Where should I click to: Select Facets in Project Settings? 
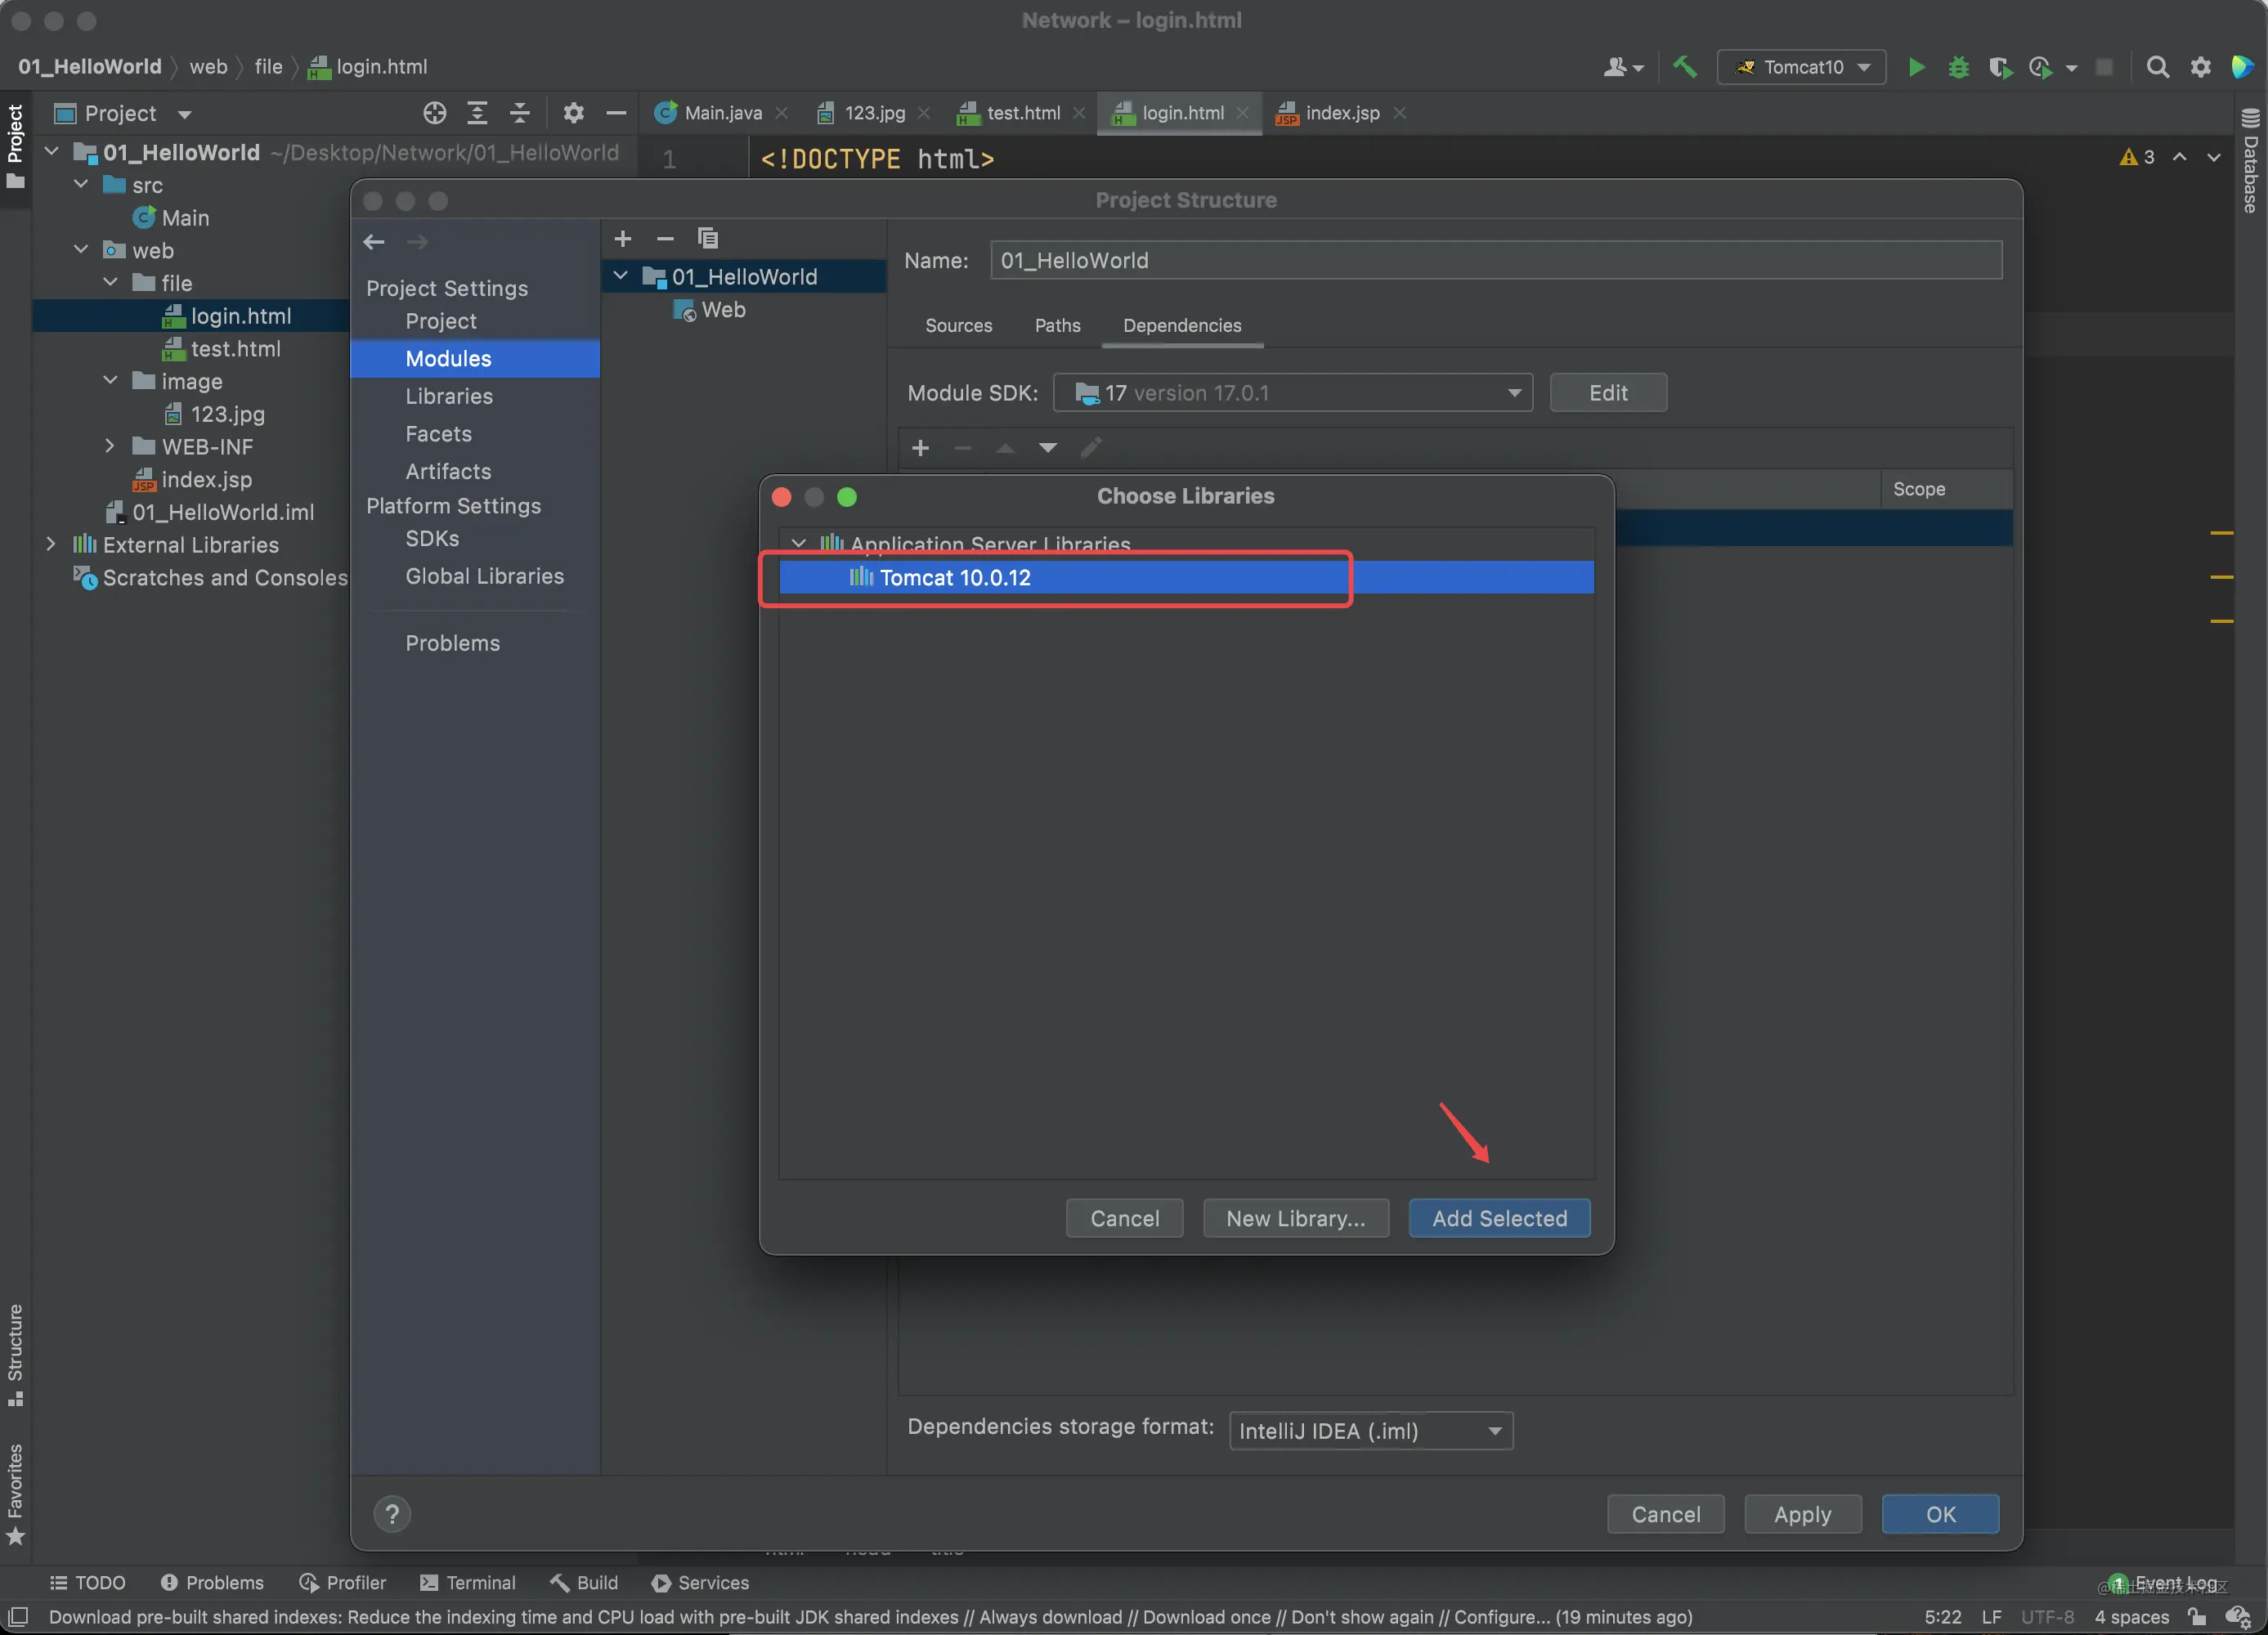point(438,433)
